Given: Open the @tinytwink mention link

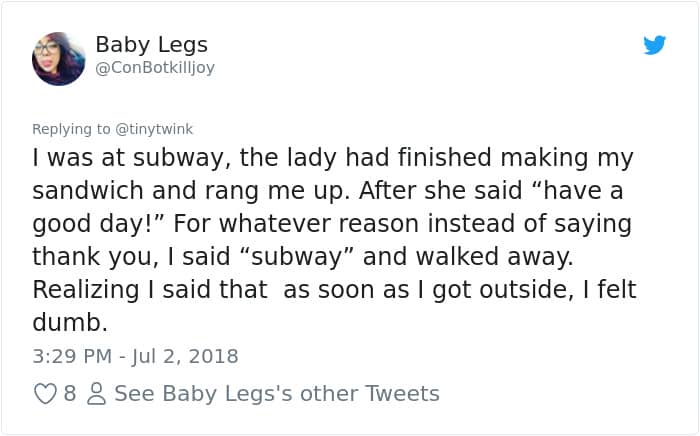Looking at the screenshot, I should [154, 129].
